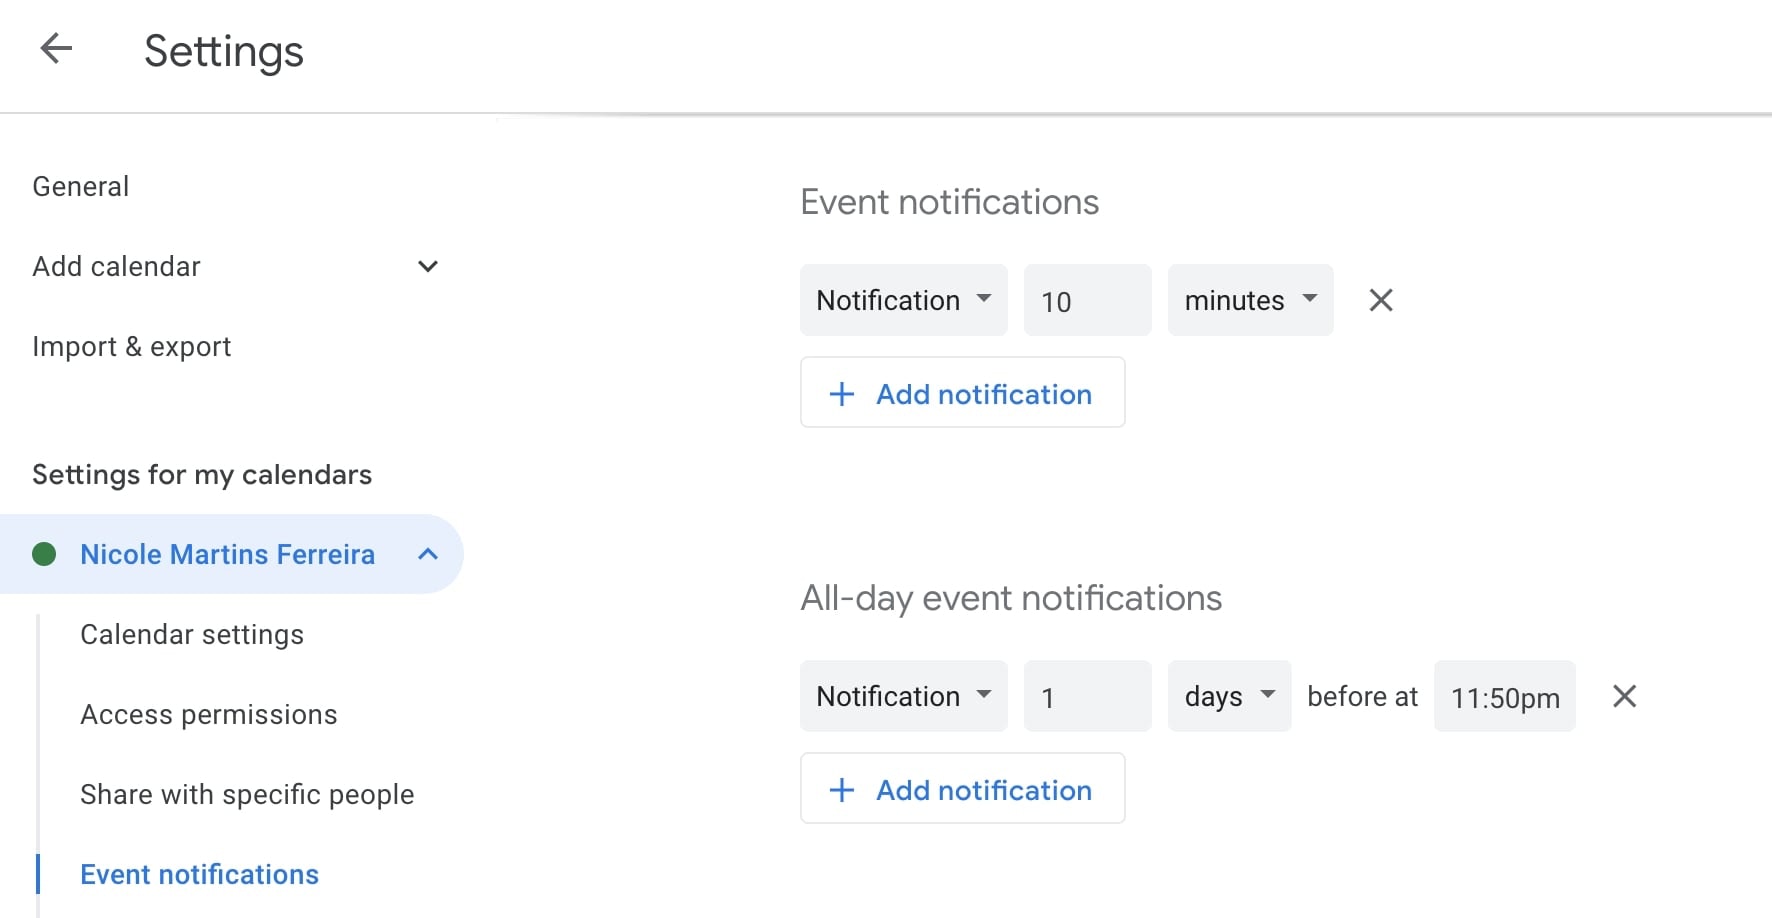The width and height of the screenshot is (1772, 918).
Task: Remove the all-day event notification
Action: [x=1624, y=696]
